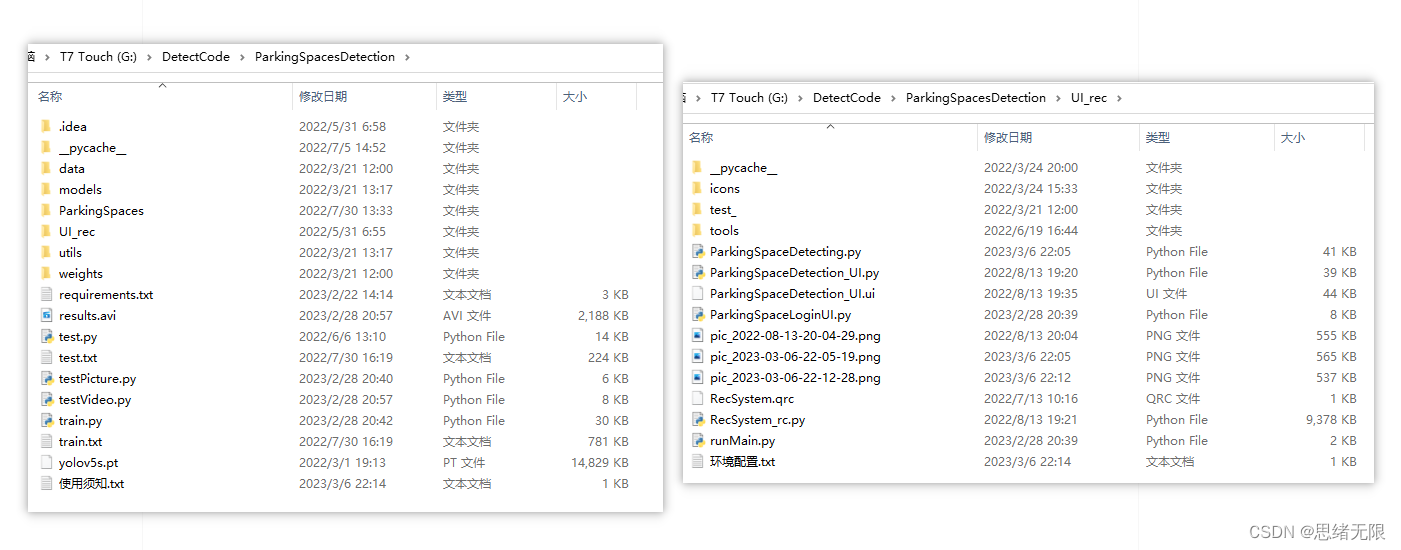This screenshot has width=1401, height=550.
Task: Sort UI_rec window by 名称 column
Action: [x=701, y=137]
